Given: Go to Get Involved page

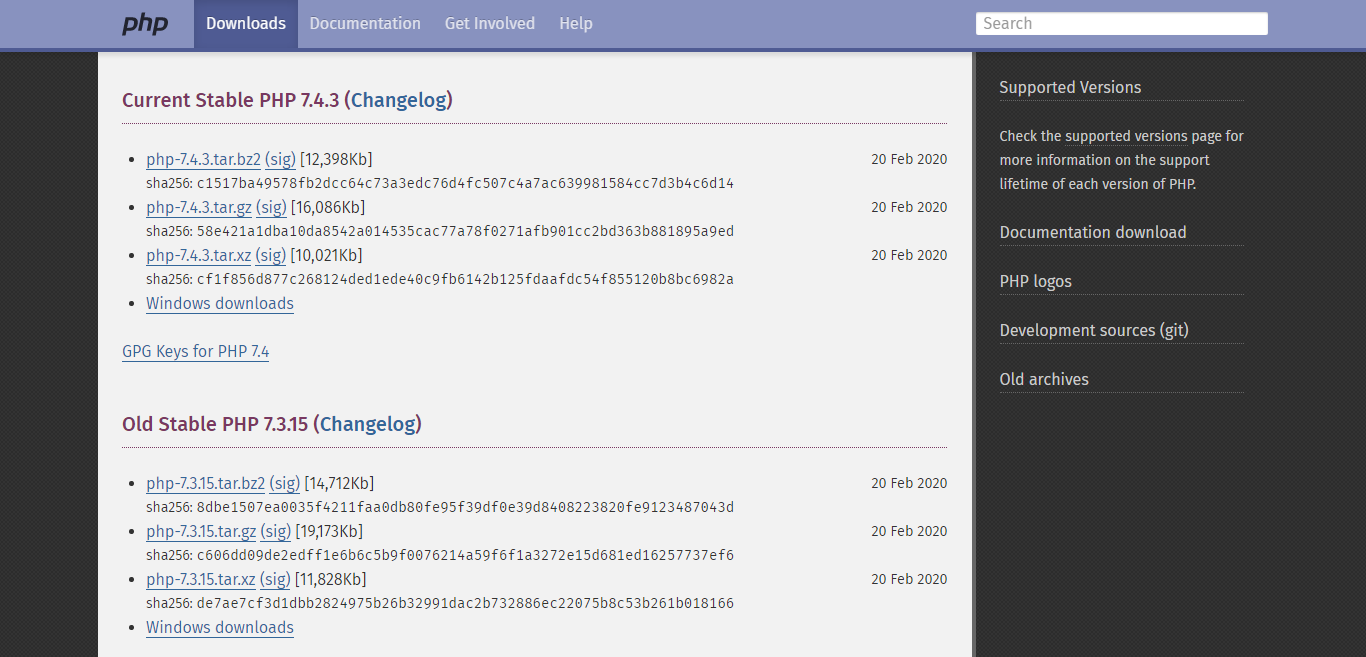Looking at the screenshot, I should (489, 24).
